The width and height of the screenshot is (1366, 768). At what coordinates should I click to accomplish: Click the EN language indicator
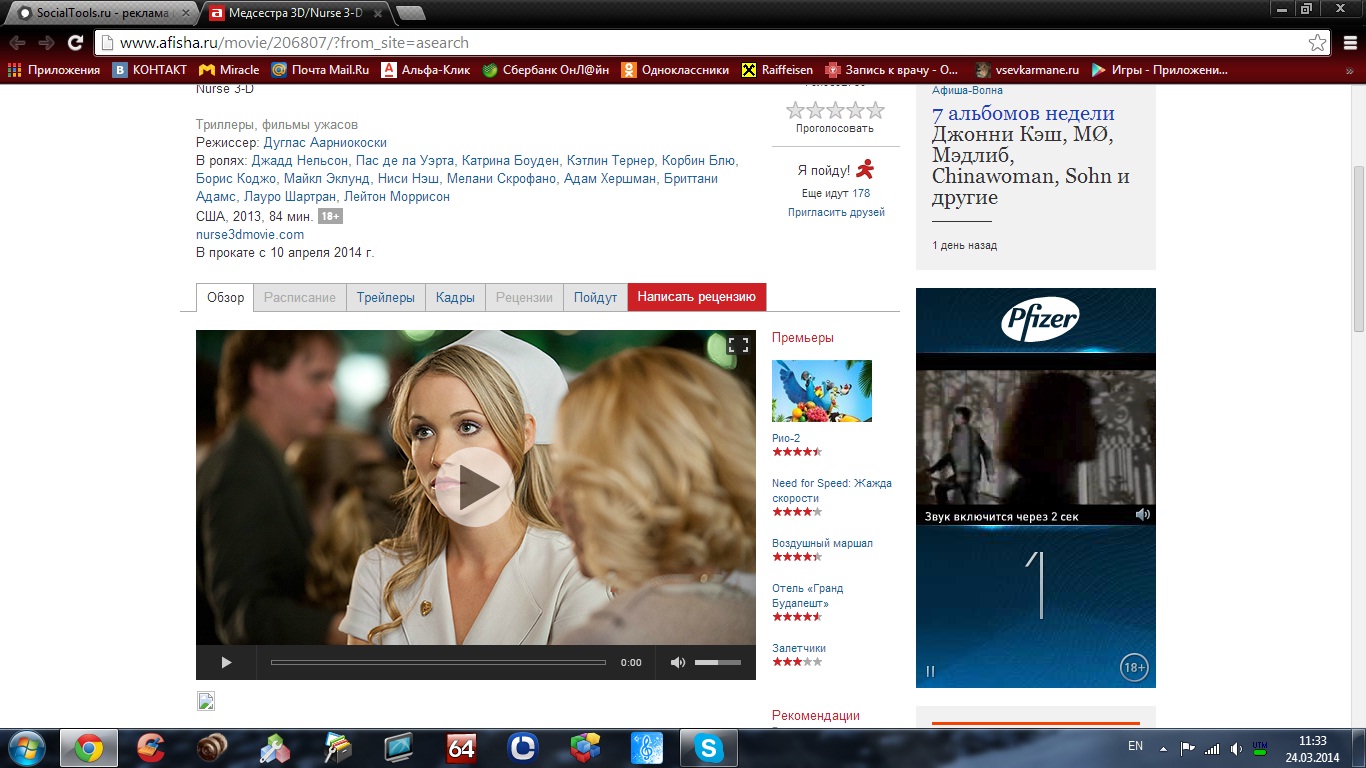point(1135,746)
